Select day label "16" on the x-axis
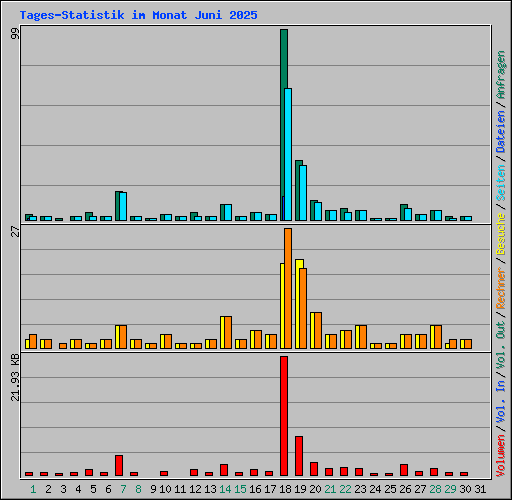 [x=255, y=489]
